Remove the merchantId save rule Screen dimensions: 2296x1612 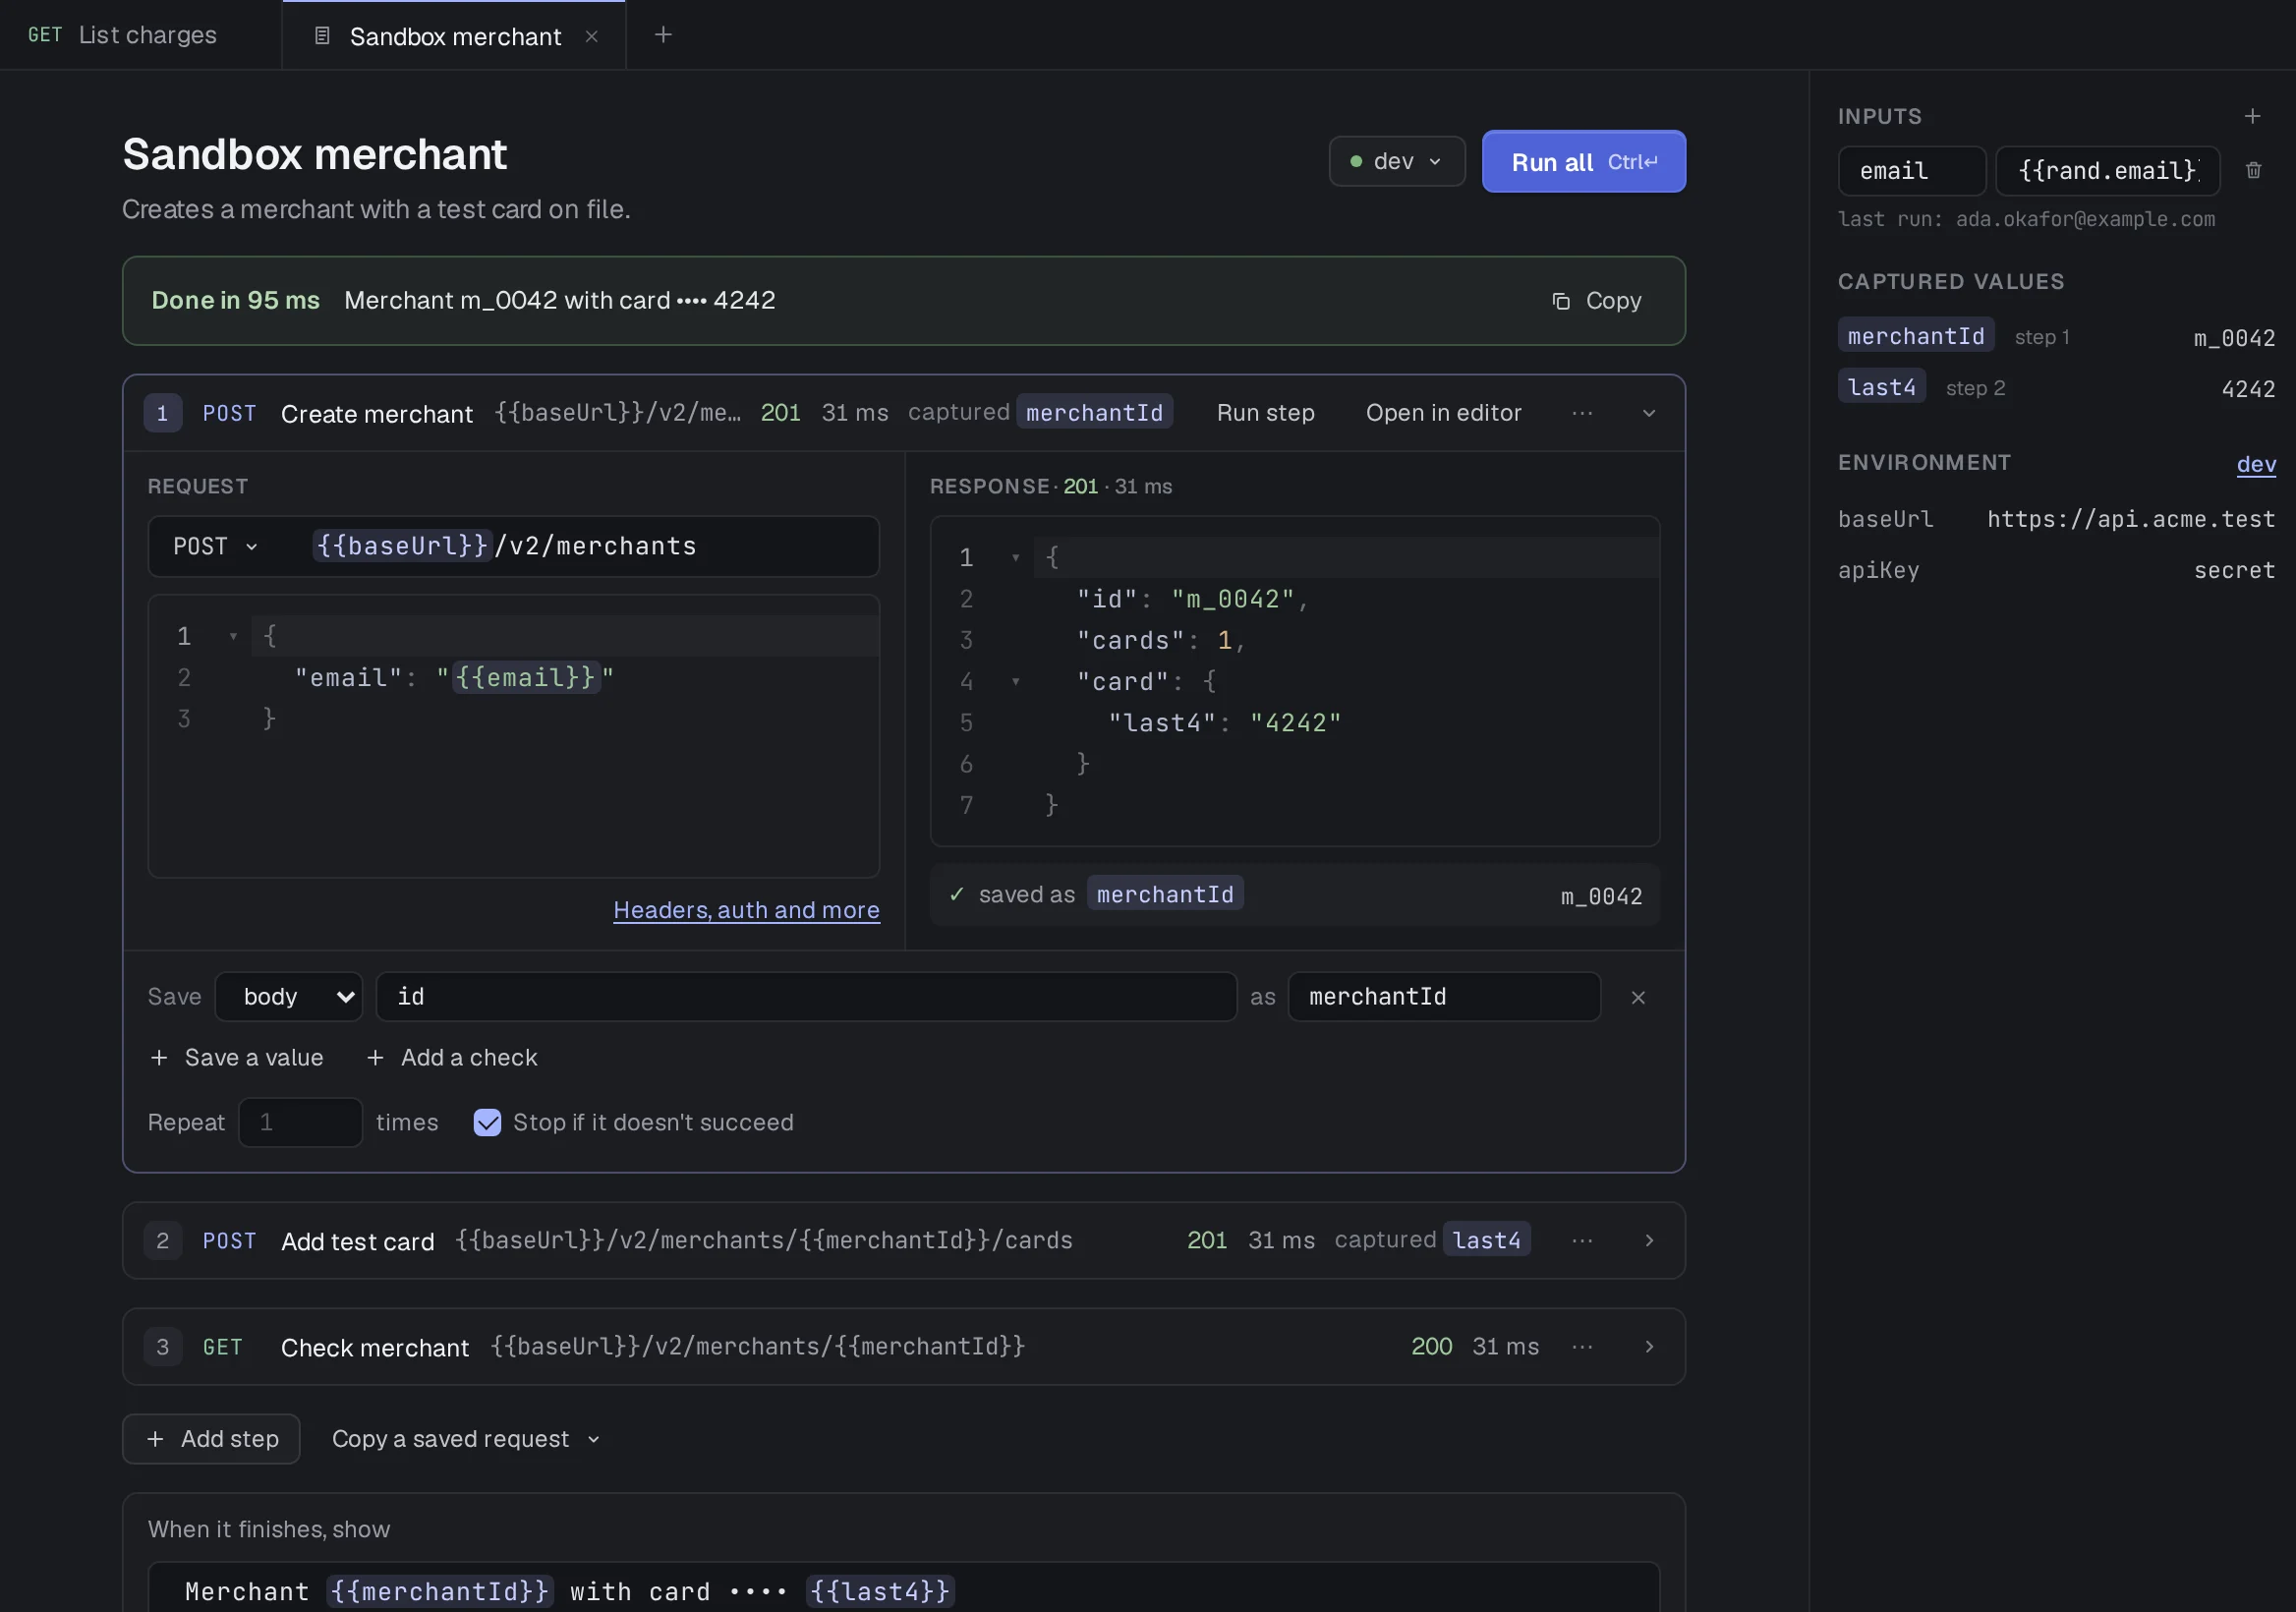tap(1638, 997)
